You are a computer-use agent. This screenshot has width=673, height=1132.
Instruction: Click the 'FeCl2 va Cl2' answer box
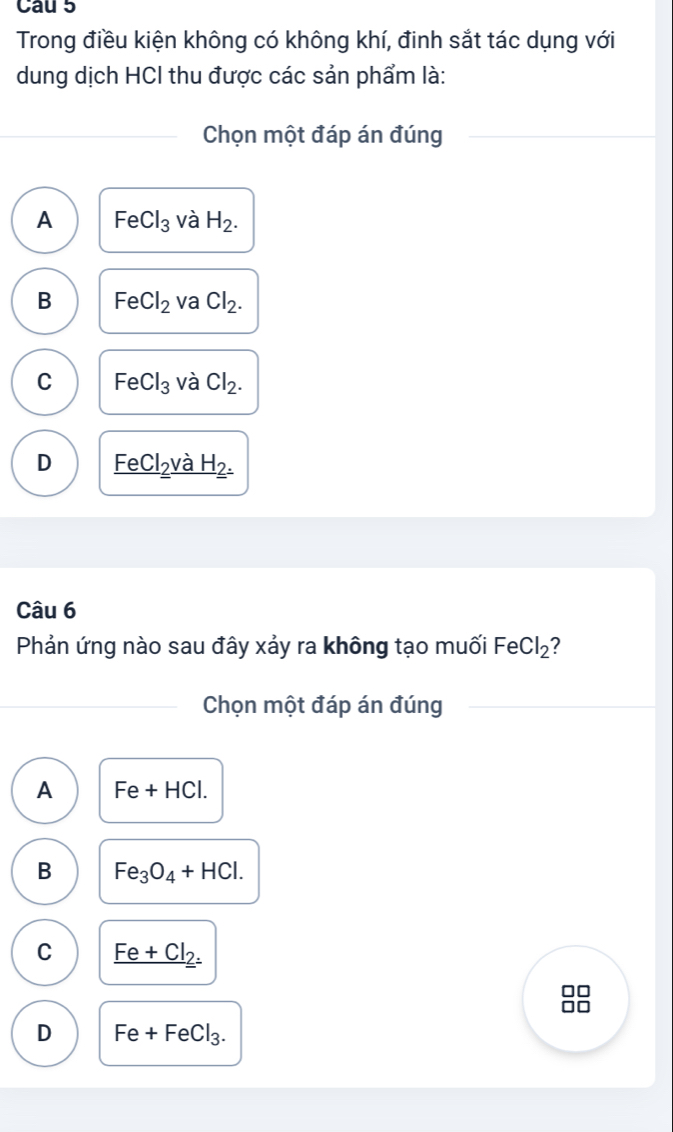[179, 301]
